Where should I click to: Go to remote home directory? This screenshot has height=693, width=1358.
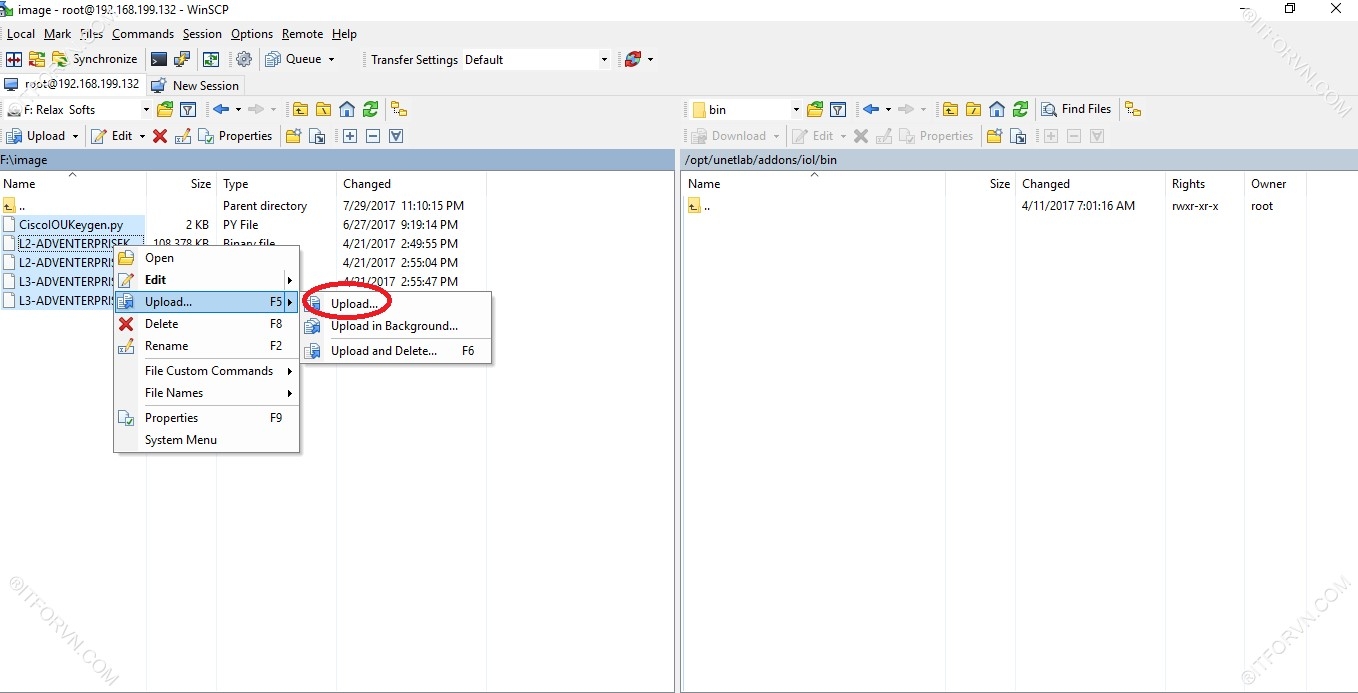pos(997,110)
